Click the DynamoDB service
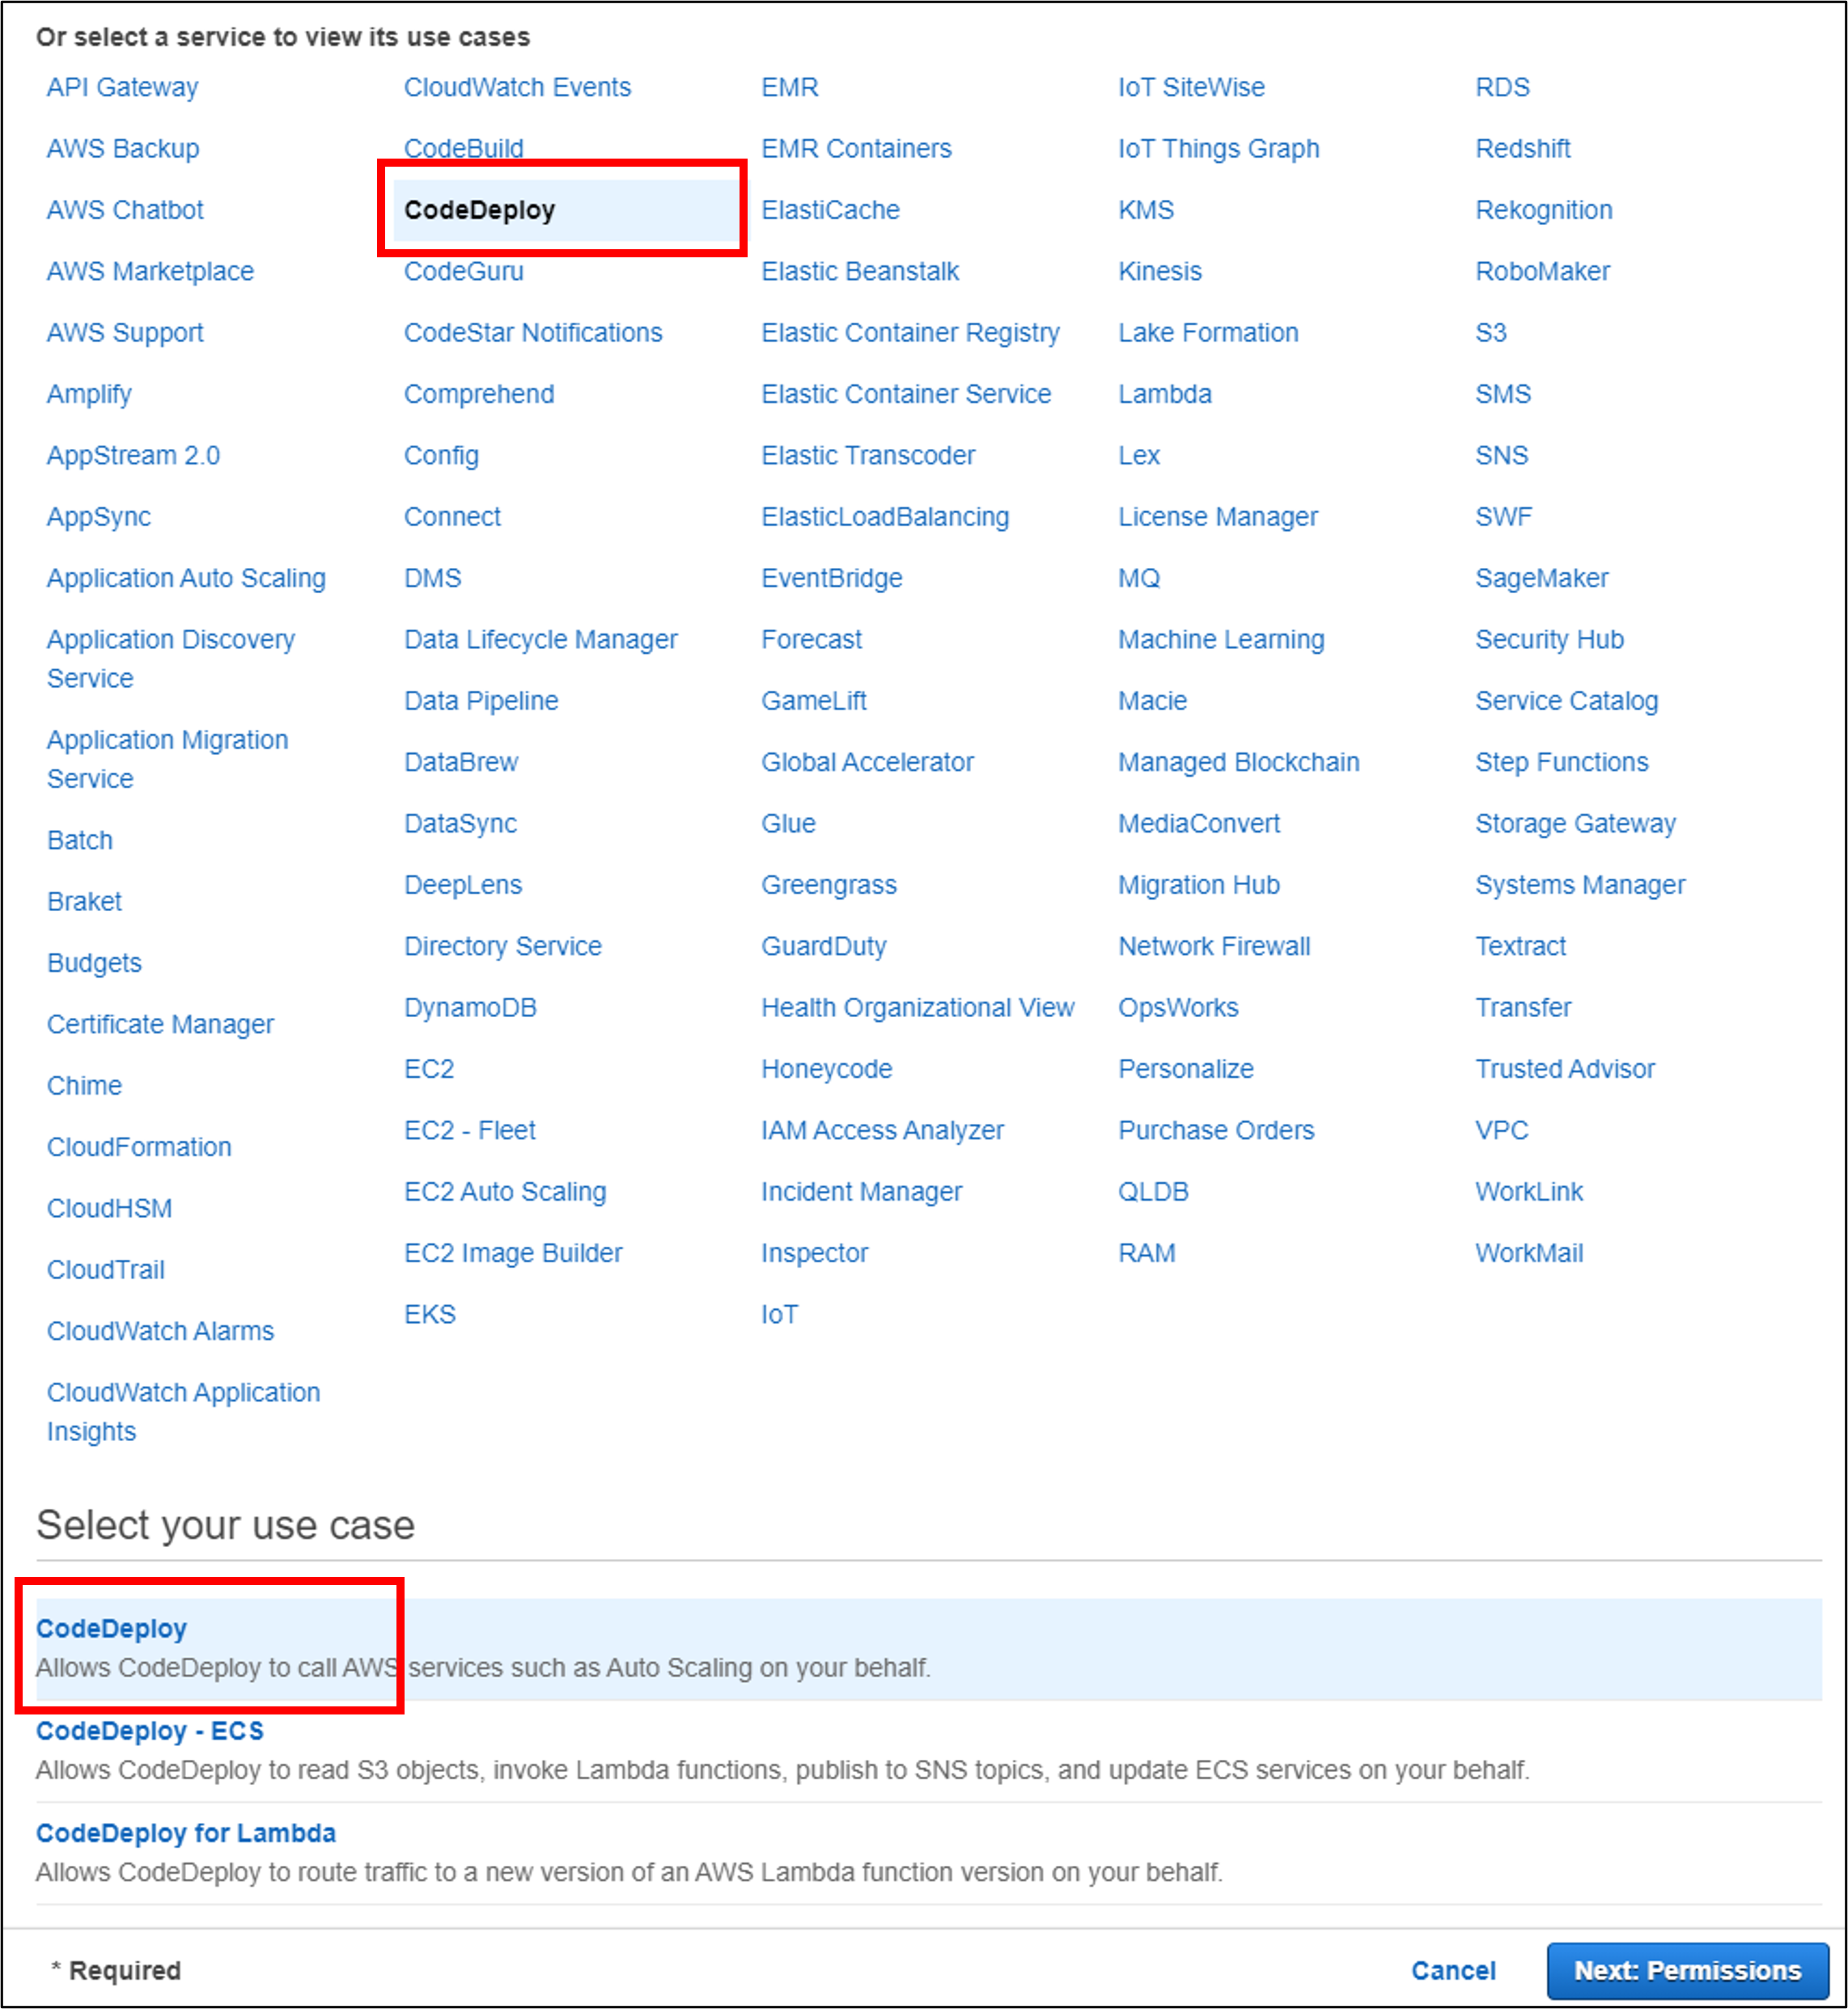 470,1007
